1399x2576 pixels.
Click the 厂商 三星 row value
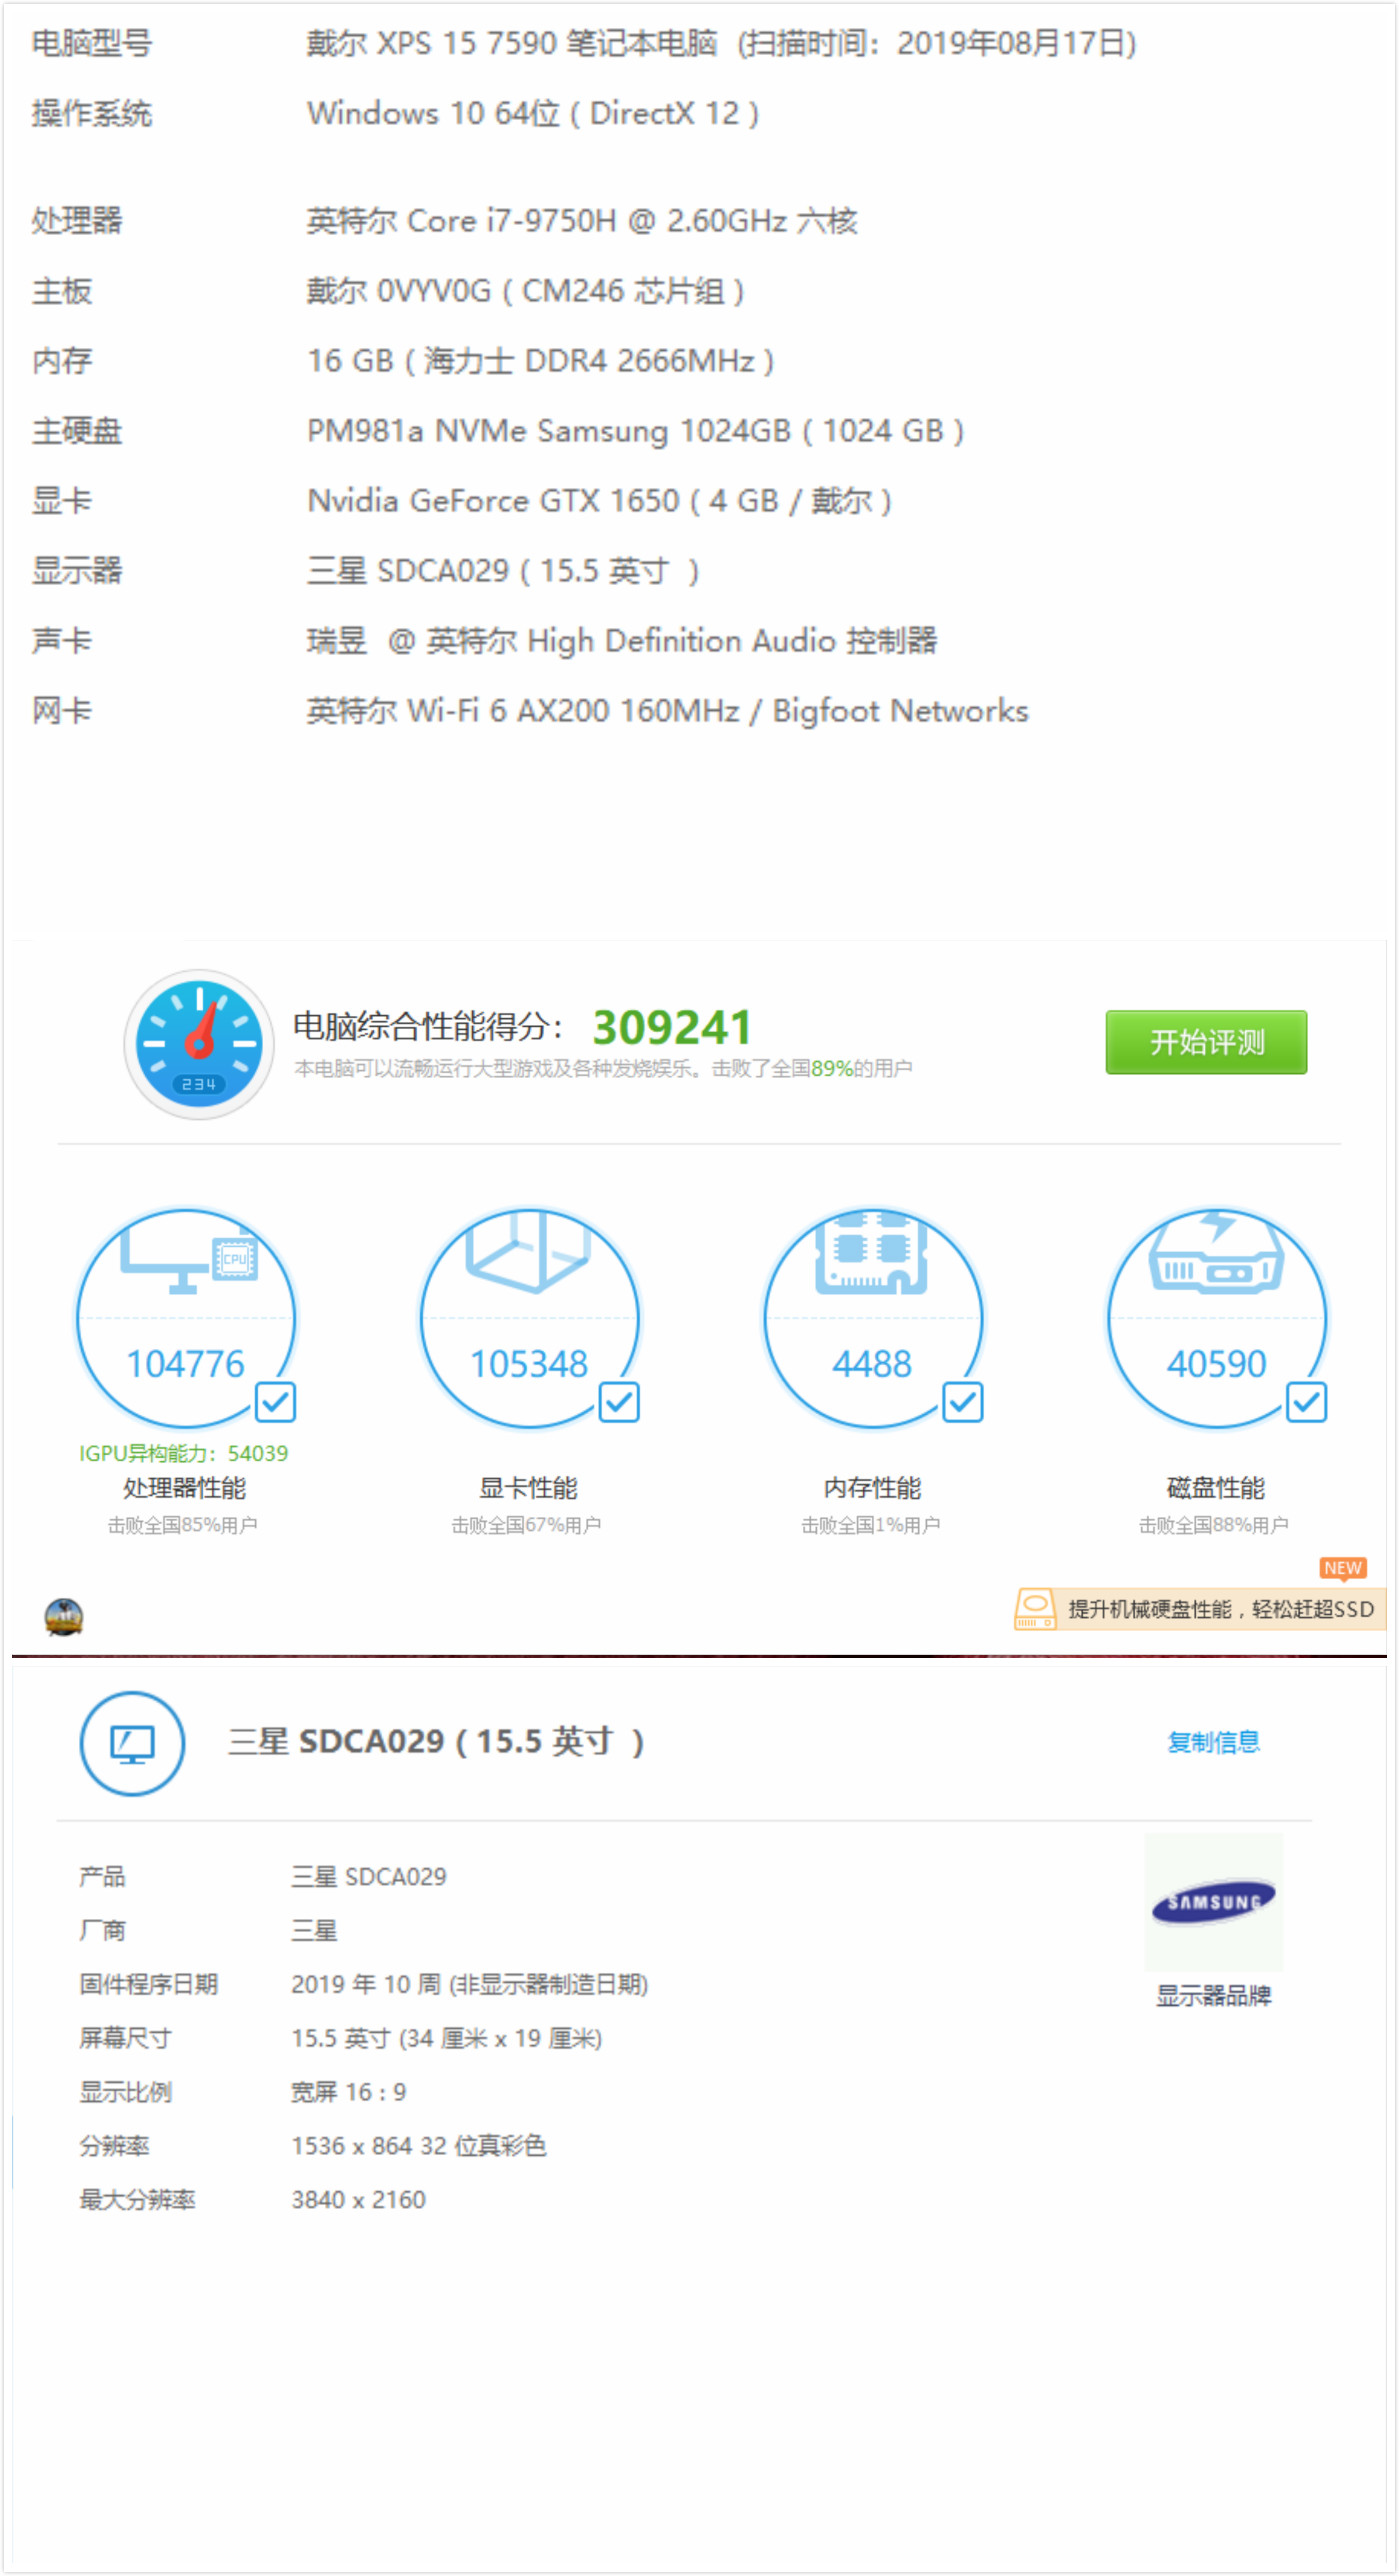[314, 1930]
